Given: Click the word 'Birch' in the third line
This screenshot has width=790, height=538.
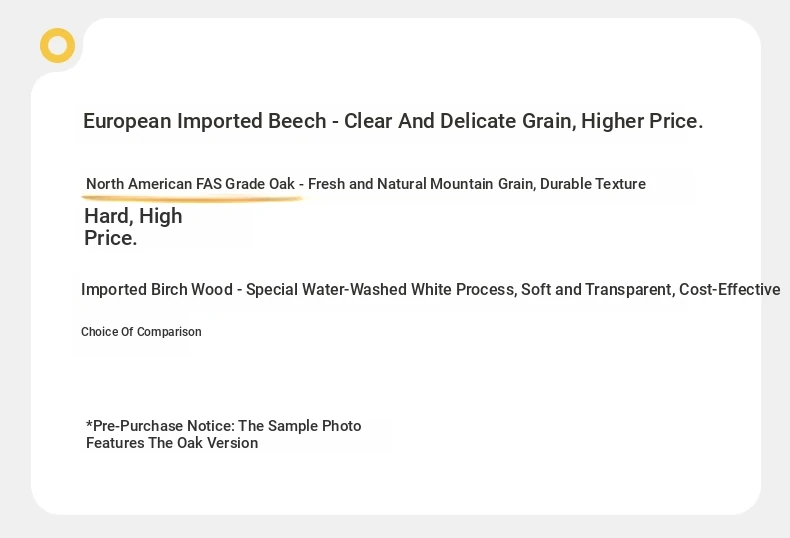Looking at the screenshot, I should click(169, 290).
